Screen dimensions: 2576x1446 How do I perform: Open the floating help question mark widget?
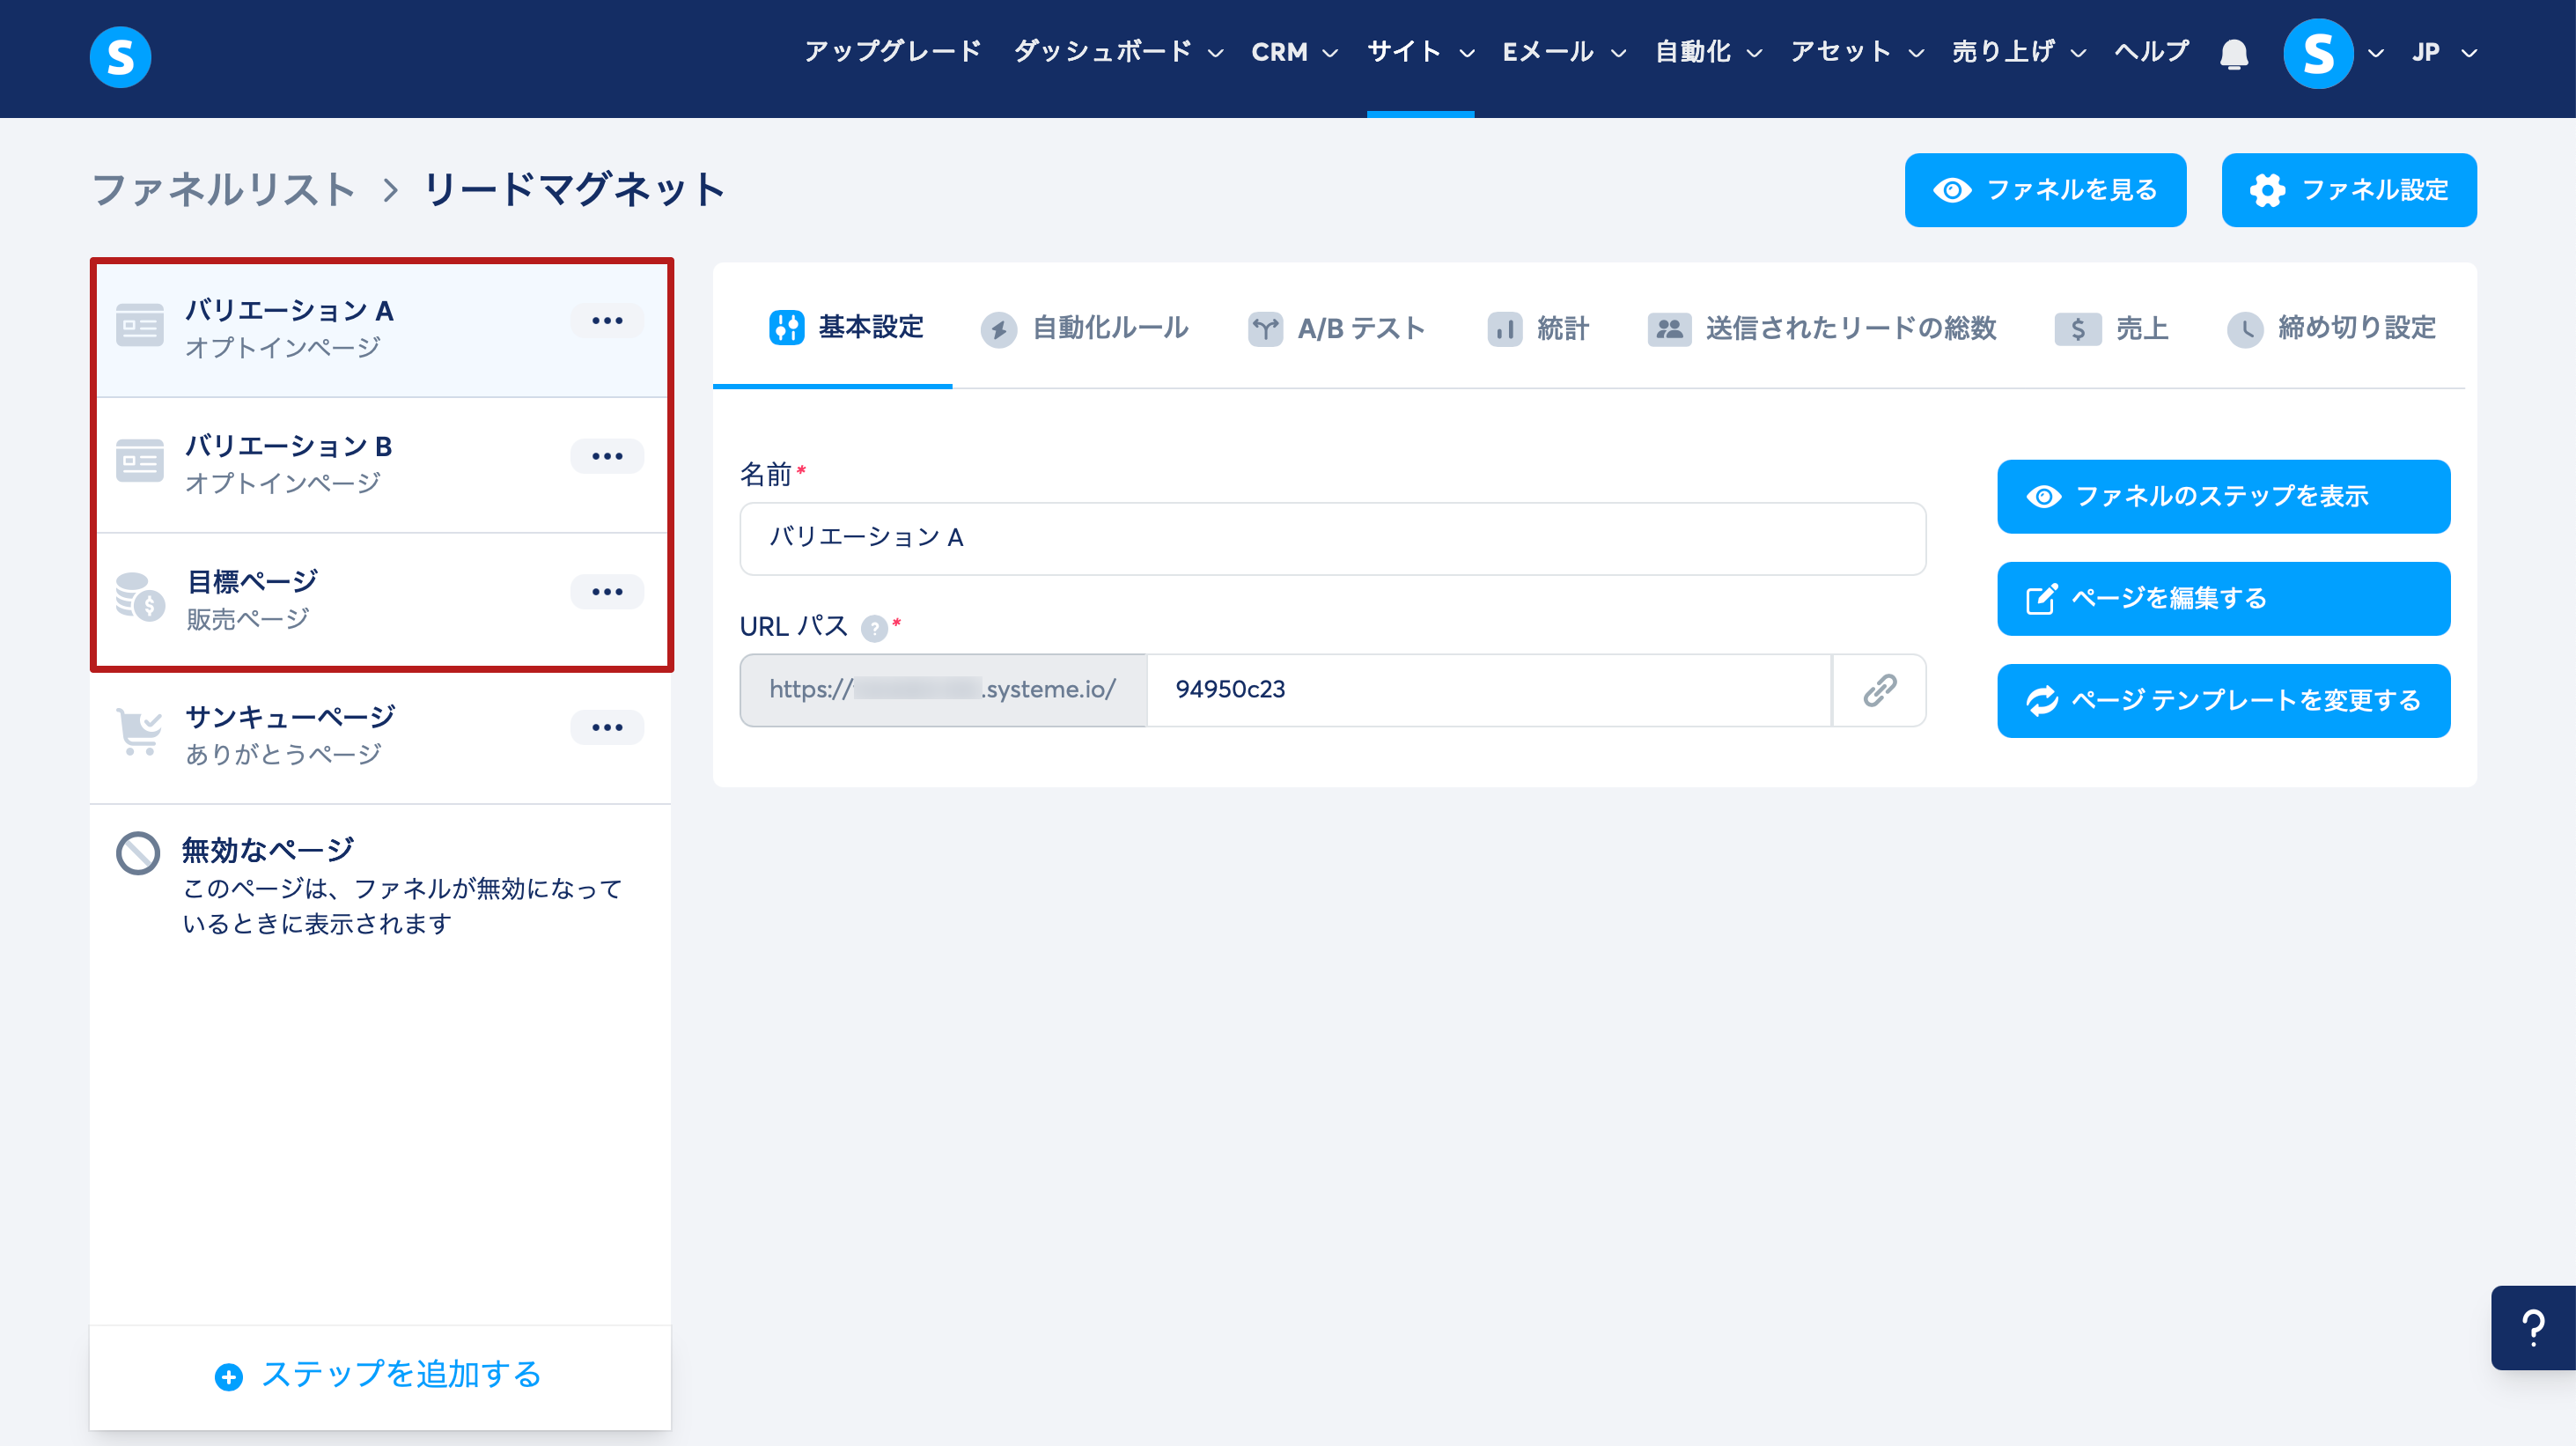coord(2532,1327)
